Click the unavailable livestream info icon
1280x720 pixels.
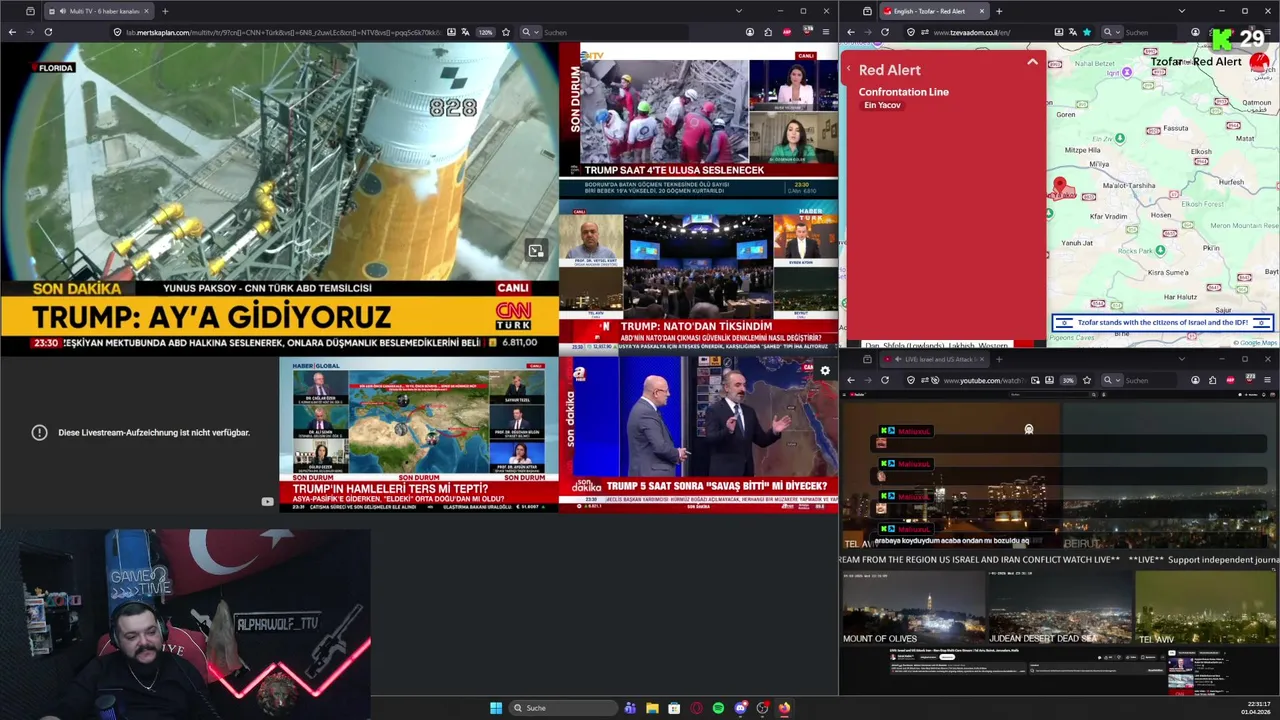coord(39,432)
